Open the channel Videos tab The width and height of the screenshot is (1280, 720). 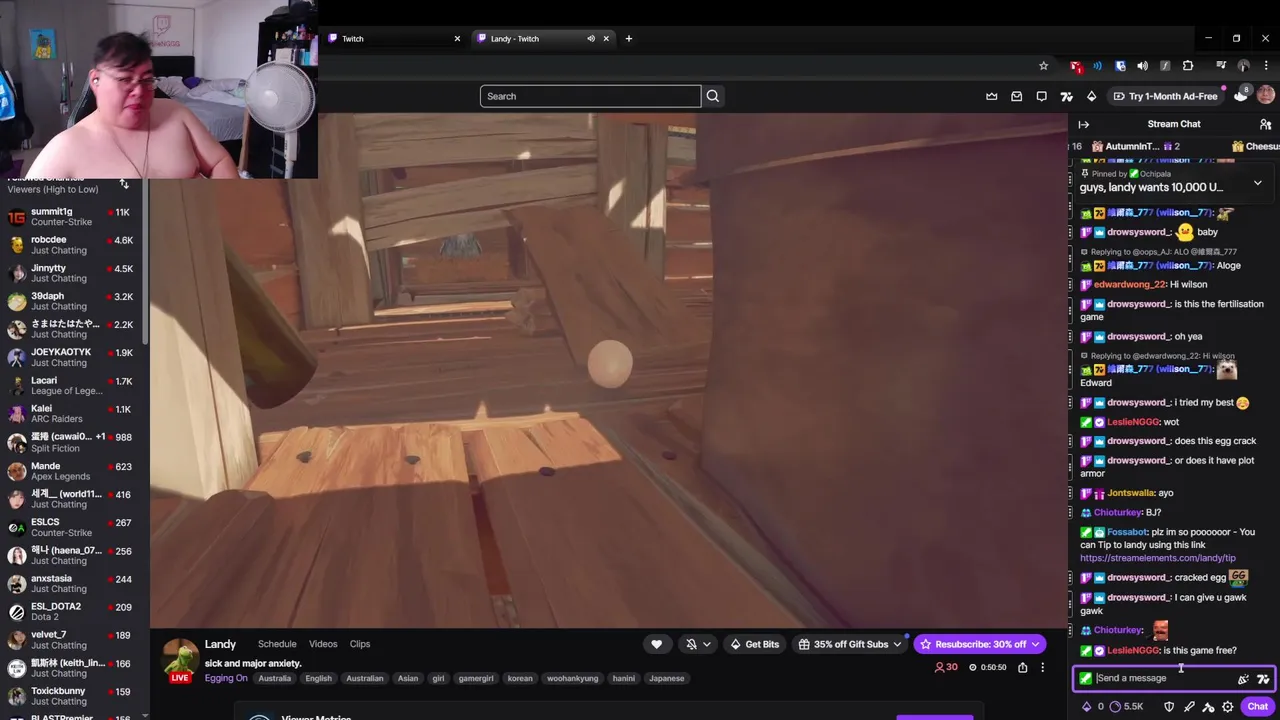(323, 644)
